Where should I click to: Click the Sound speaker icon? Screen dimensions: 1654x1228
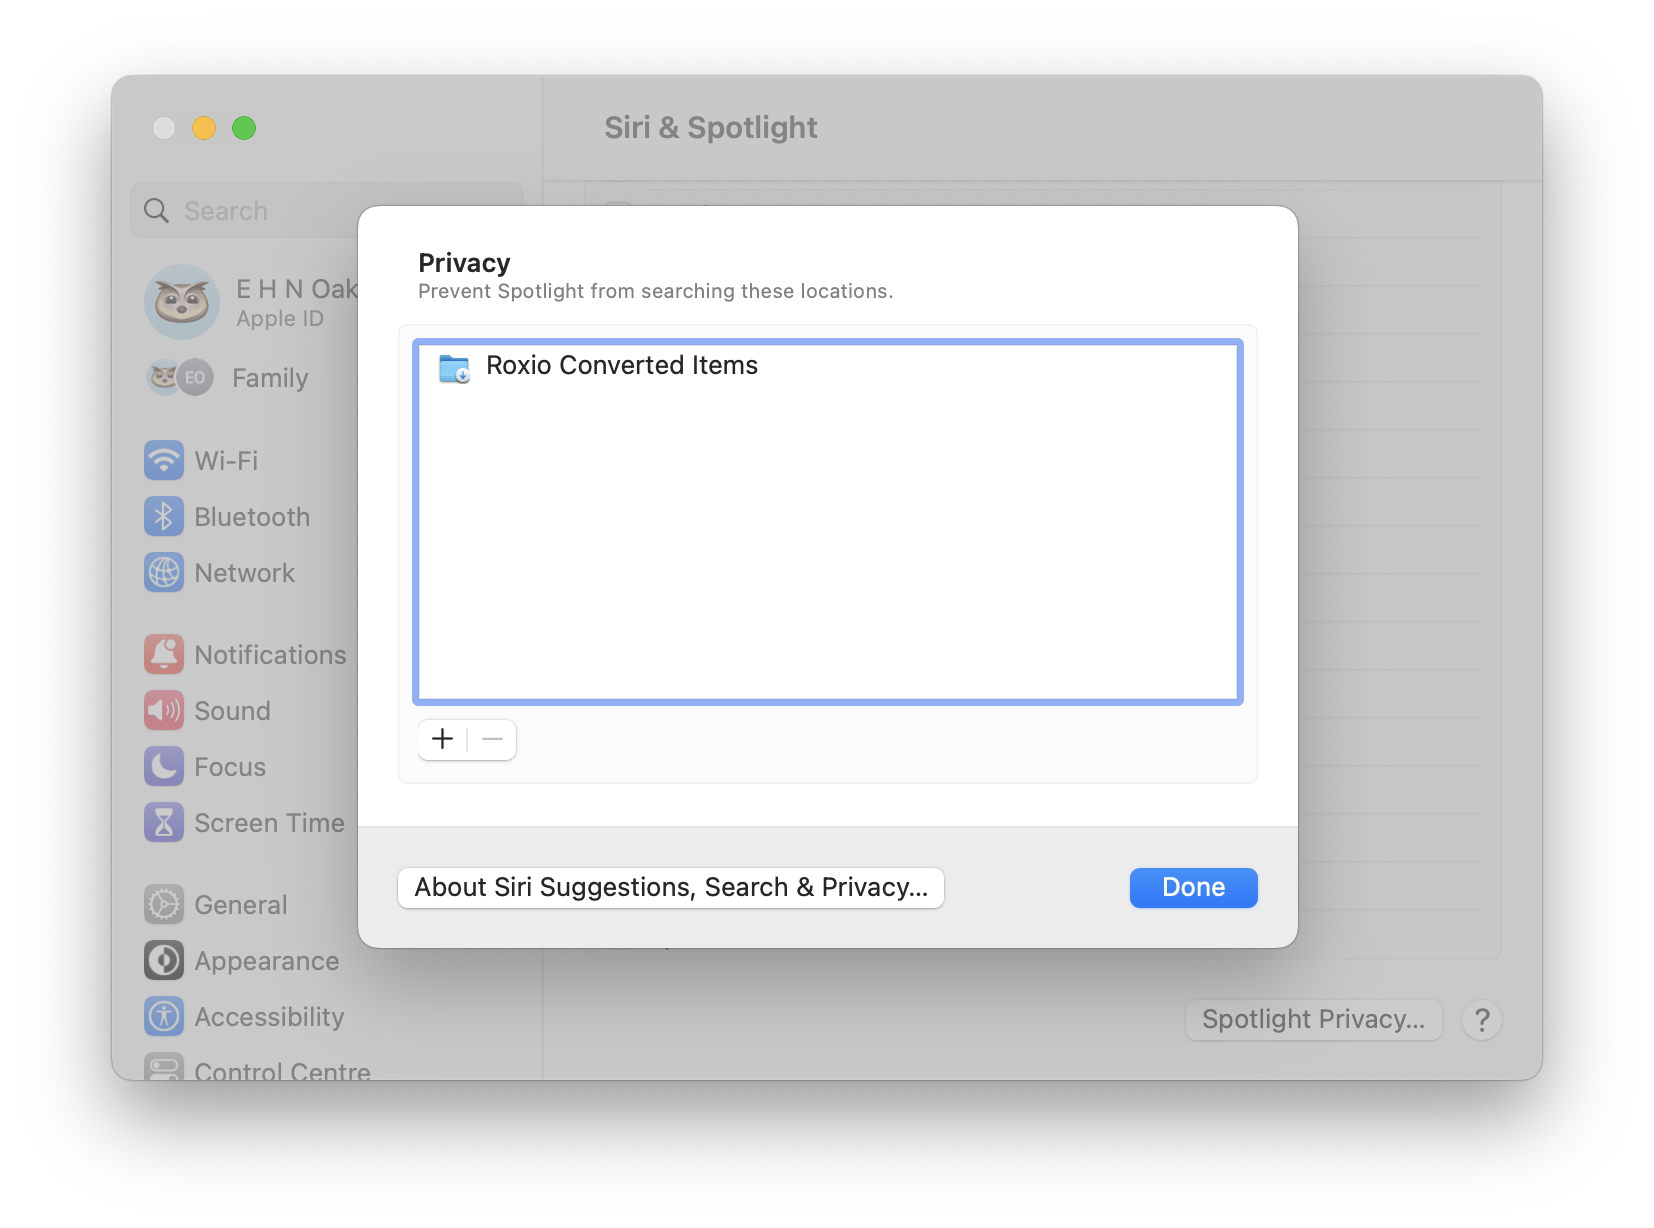point(164,711)
